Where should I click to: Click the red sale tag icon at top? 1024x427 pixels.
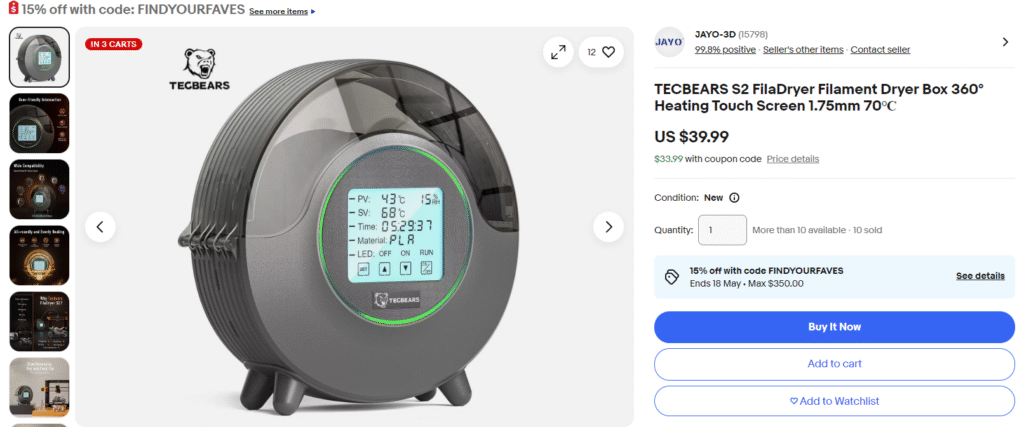pyautogui.click(x=13, y=9)
